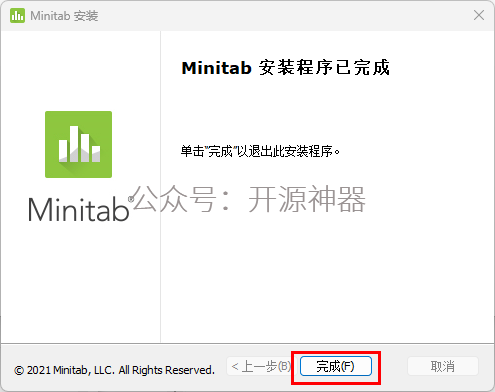Click the 完成(F) finish button

336,366
